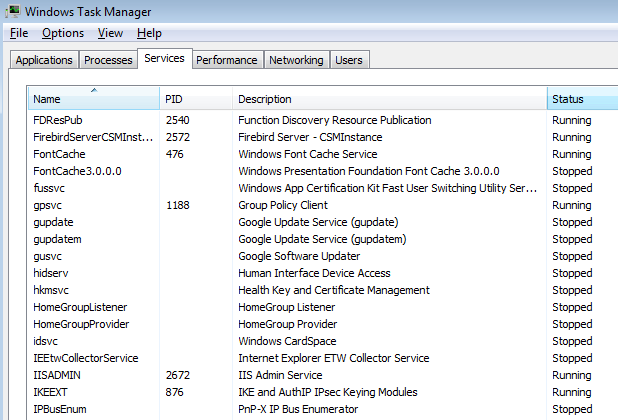Screen dimensions: 618x420
Task: Switch to the Performance tab
Action: click(x=227, y=60)
